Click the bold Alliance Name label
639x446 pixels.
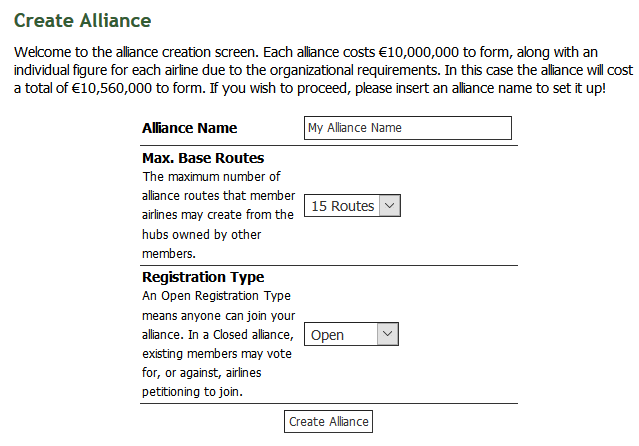(190, 128)
